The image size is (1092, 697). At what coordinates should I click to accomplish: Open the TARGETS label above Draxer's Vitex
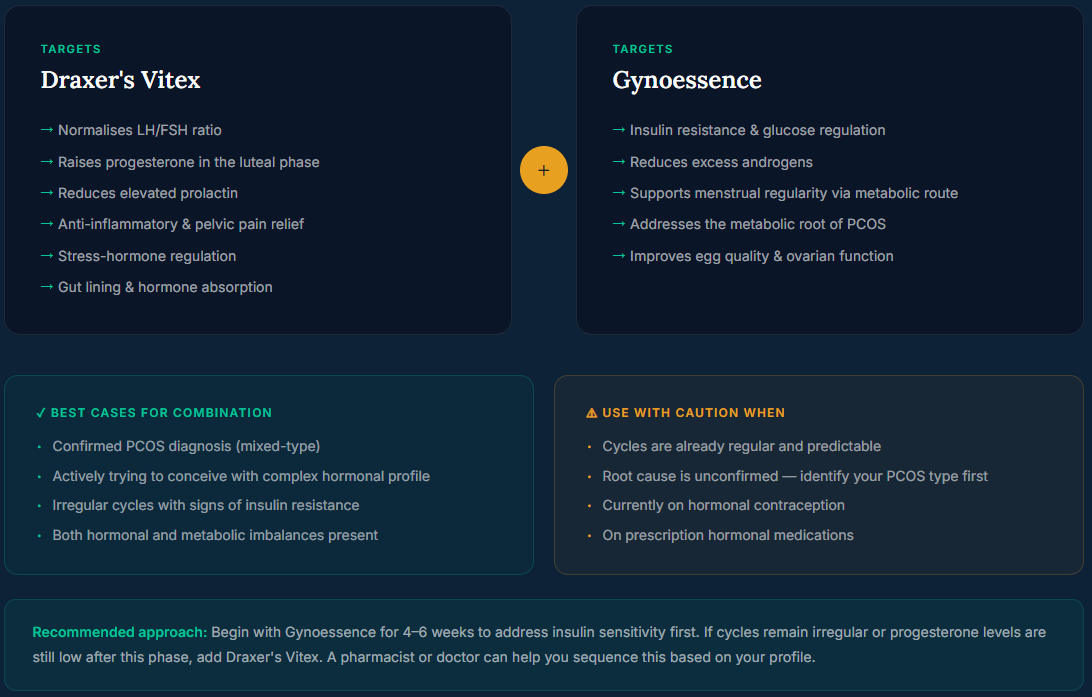tap(70, 48)
